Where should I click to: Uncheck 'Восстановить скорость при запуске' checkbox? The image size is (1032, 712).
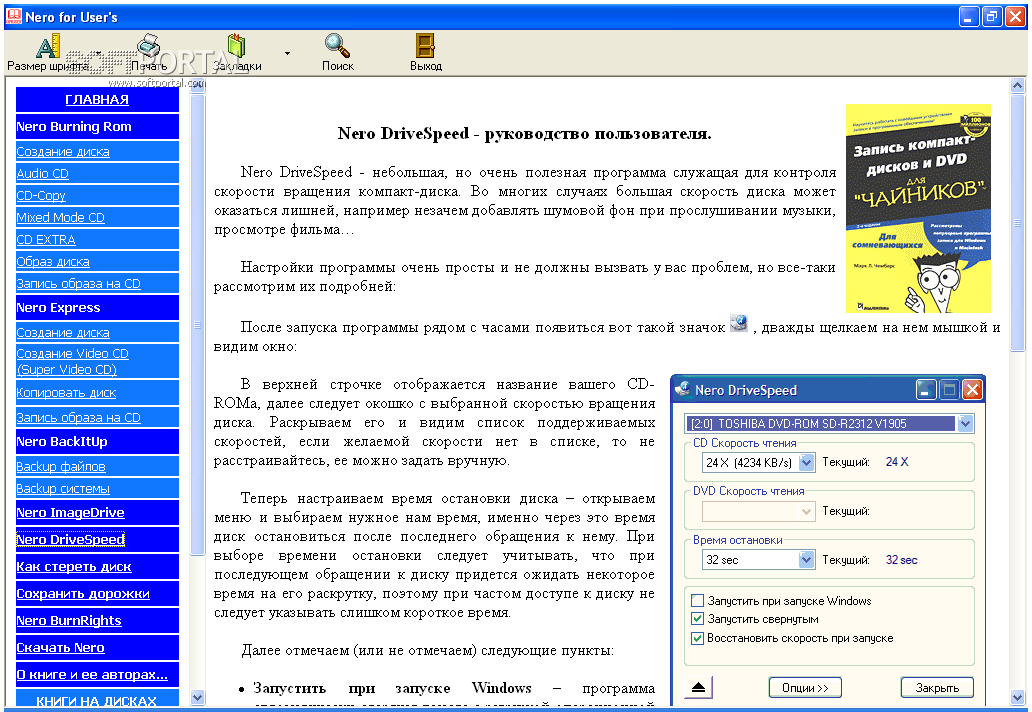[x=698, y=638]
